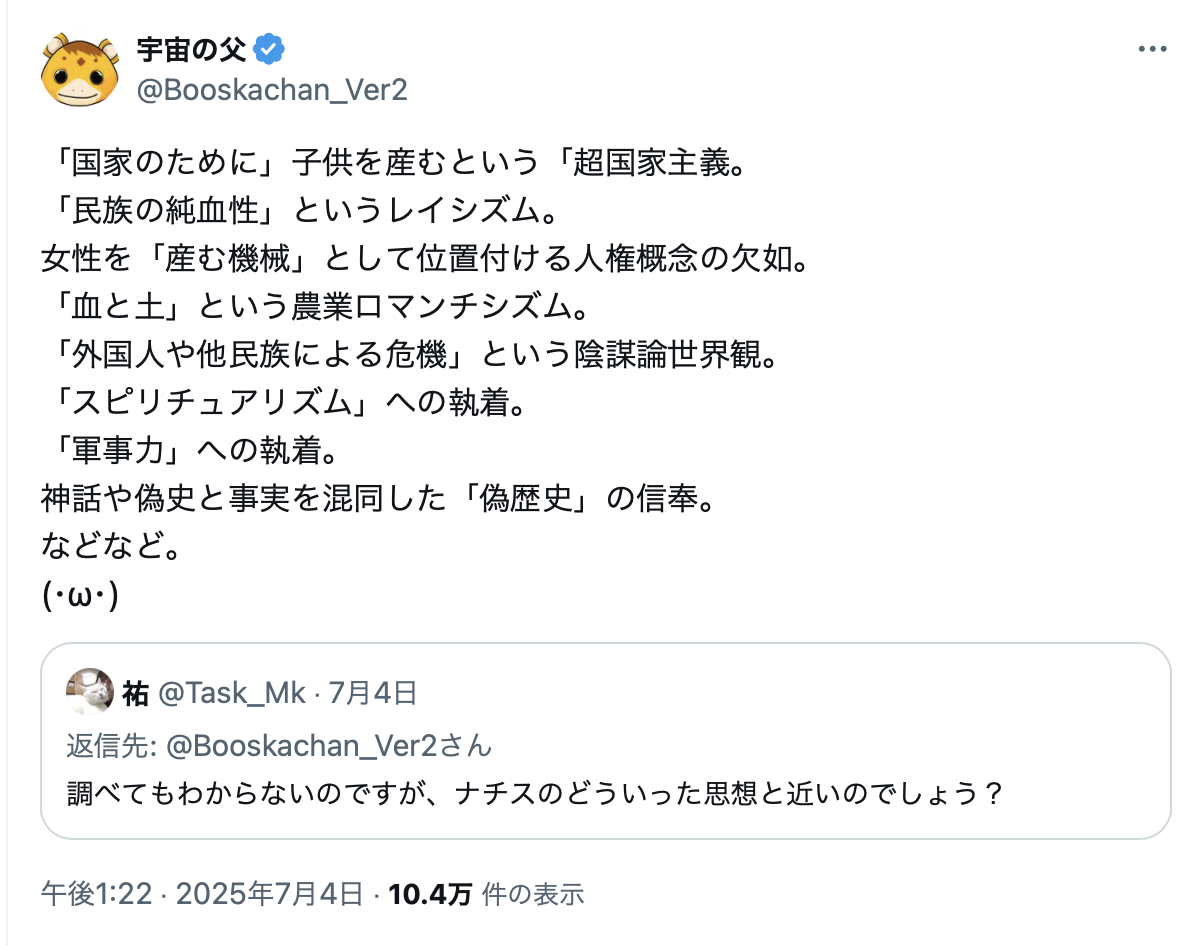1198x946 pixels.
Task: Click the 「軍事力」への執着 line
Action: click(192, 450)
